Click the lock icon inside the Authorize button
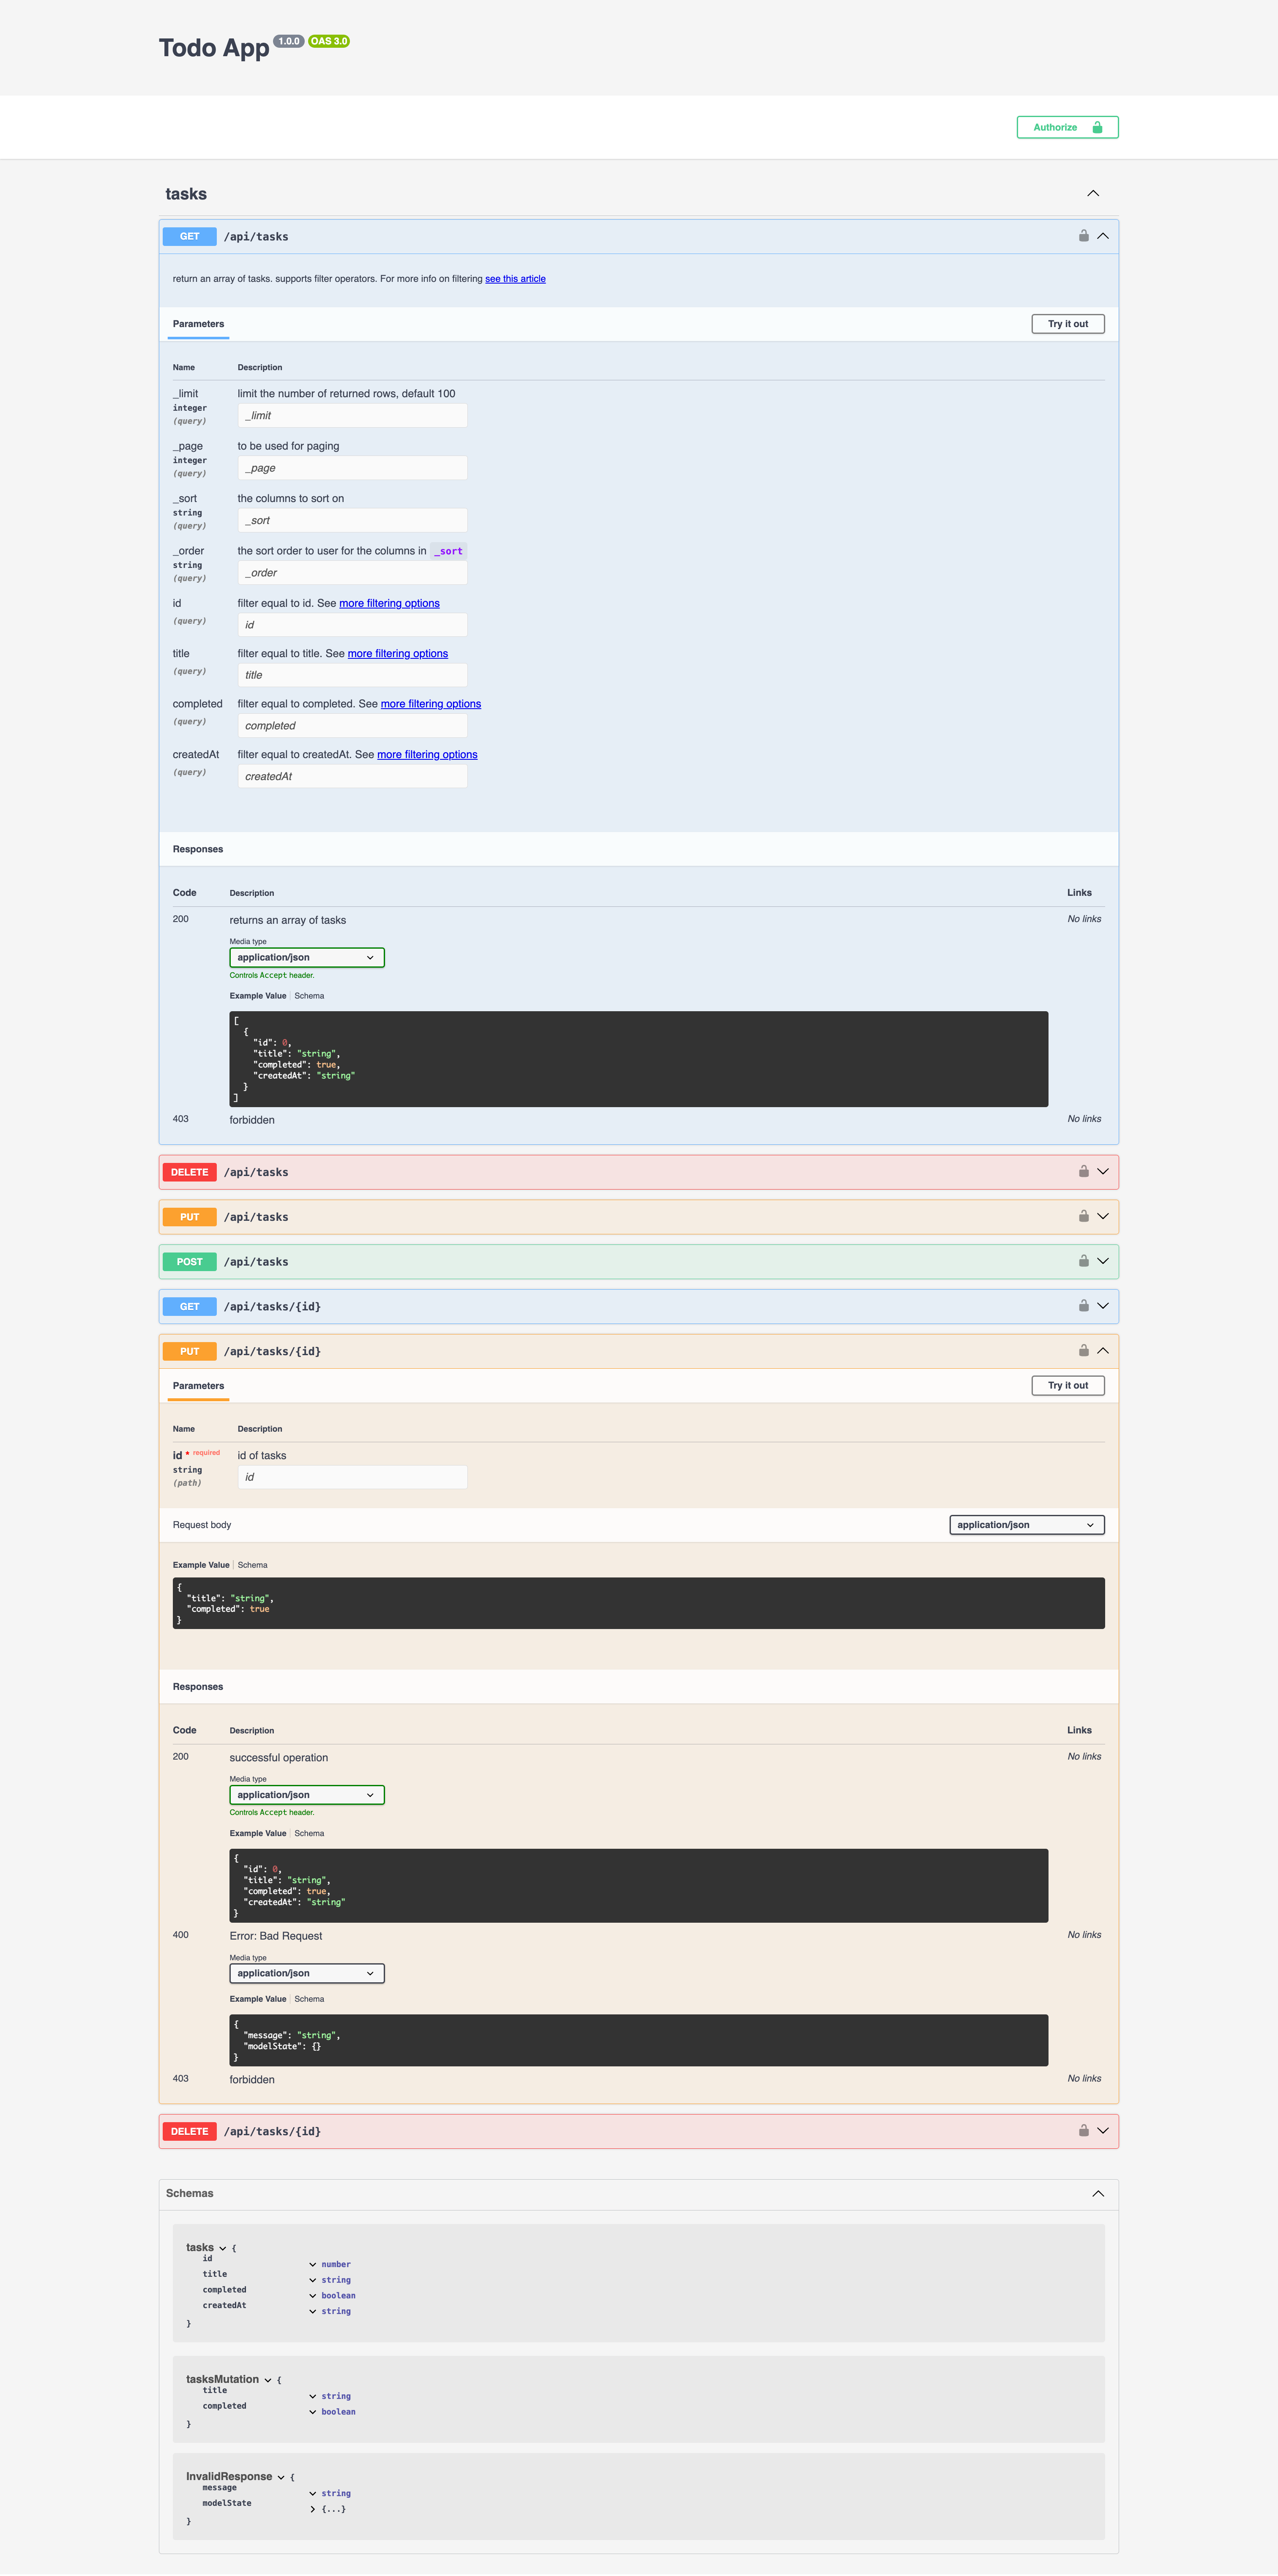The image size is (1278, 2576). click(x=1098, y=127)
